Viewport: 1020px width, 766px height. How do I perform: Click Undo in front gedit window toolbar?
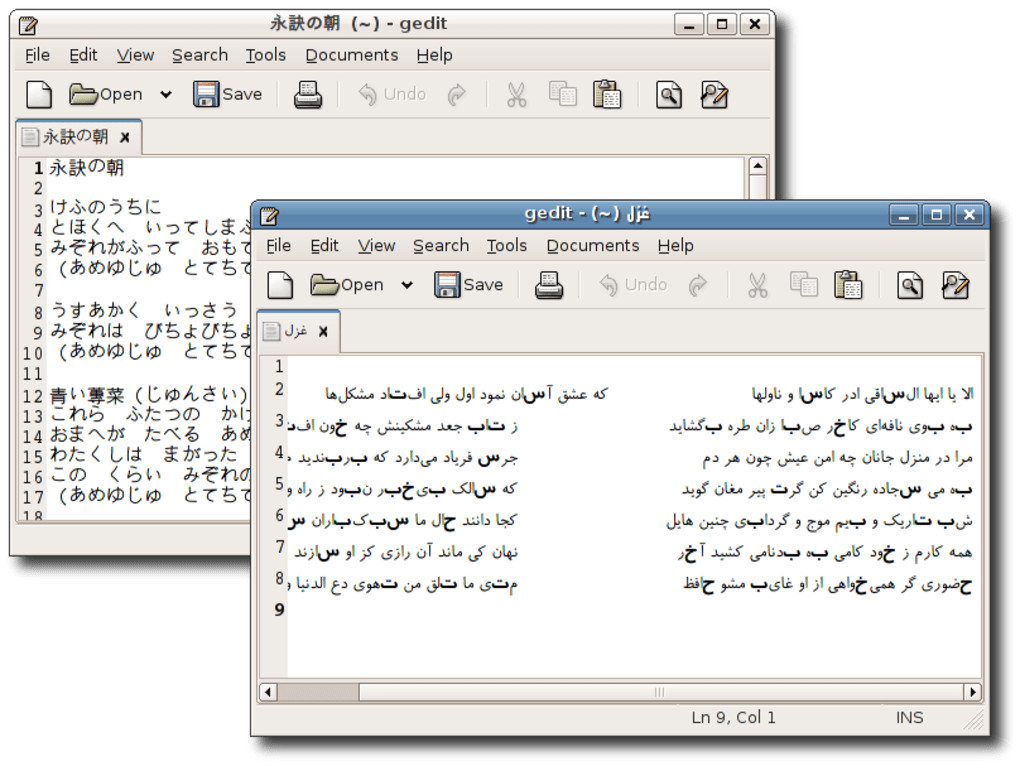click(633, 285)
